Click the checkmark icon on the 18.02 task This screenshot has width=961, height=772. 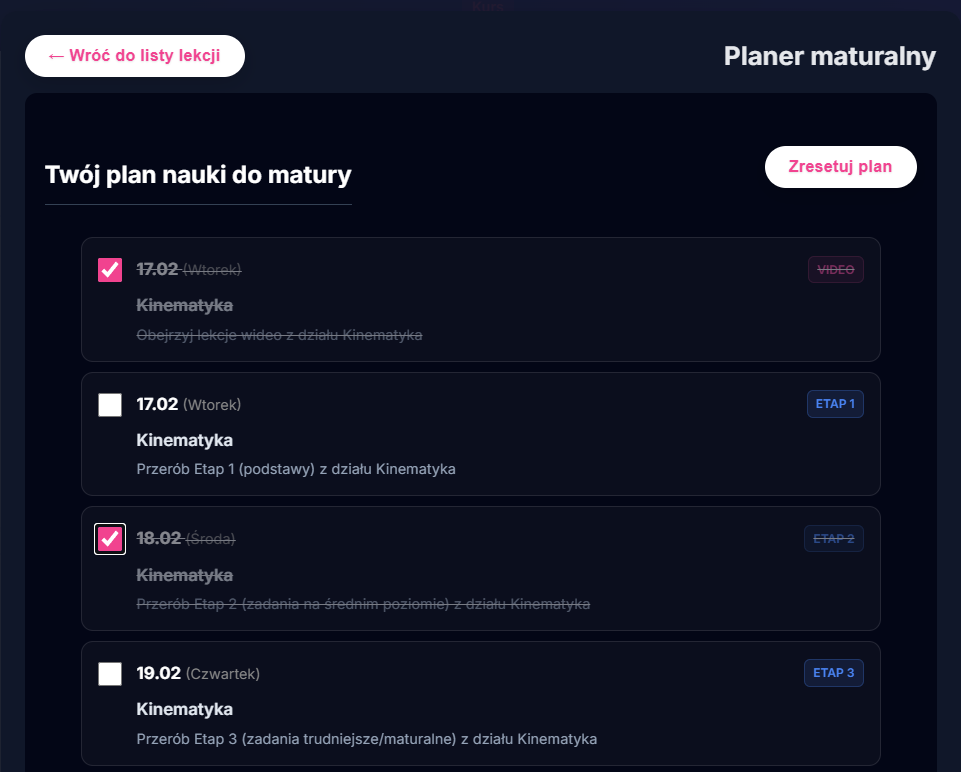109,538
